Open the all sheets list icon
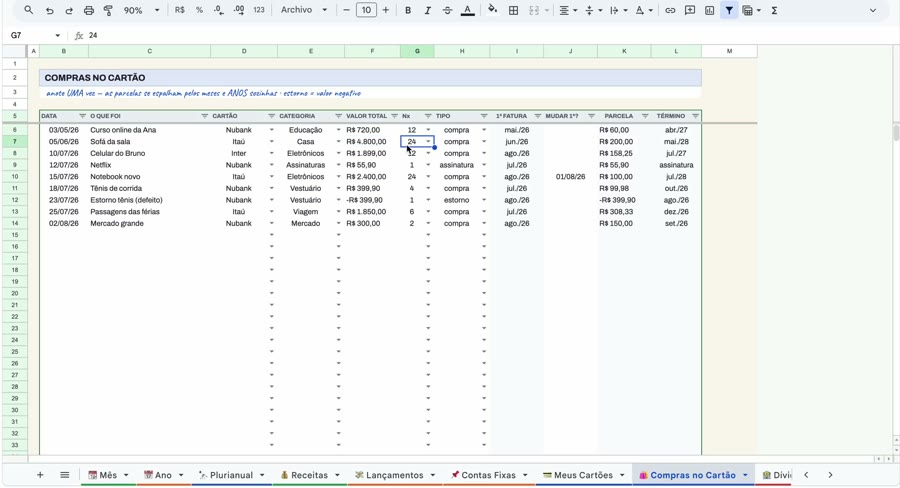The height and width of the screenshot is (488, 900). 64,475
